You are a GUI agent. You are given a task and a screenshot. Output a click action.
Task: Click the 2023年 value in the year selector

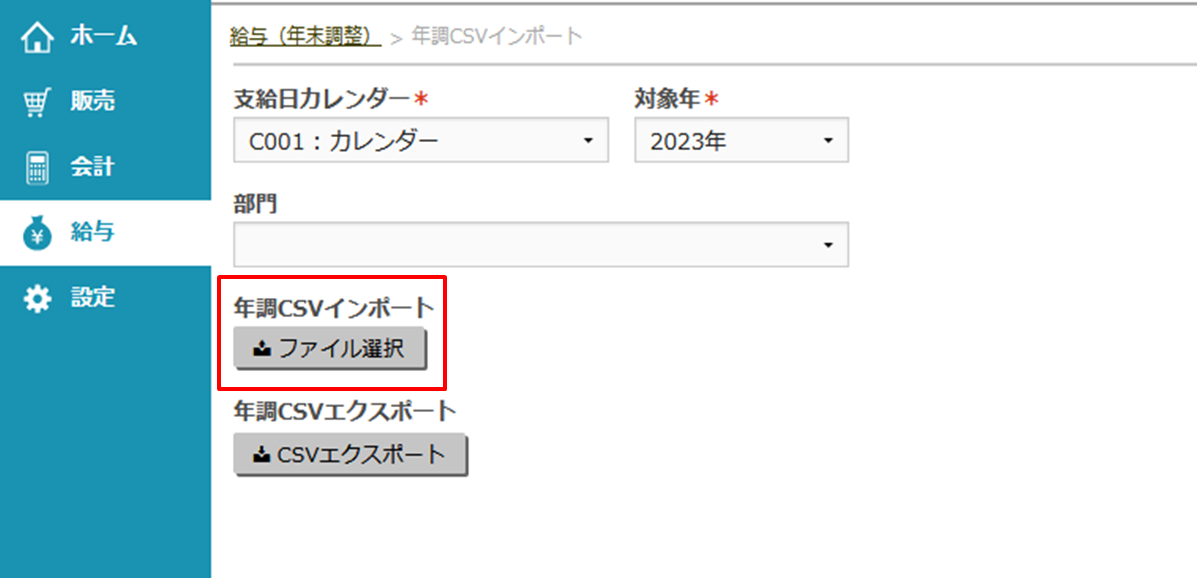tap(700, 140)
